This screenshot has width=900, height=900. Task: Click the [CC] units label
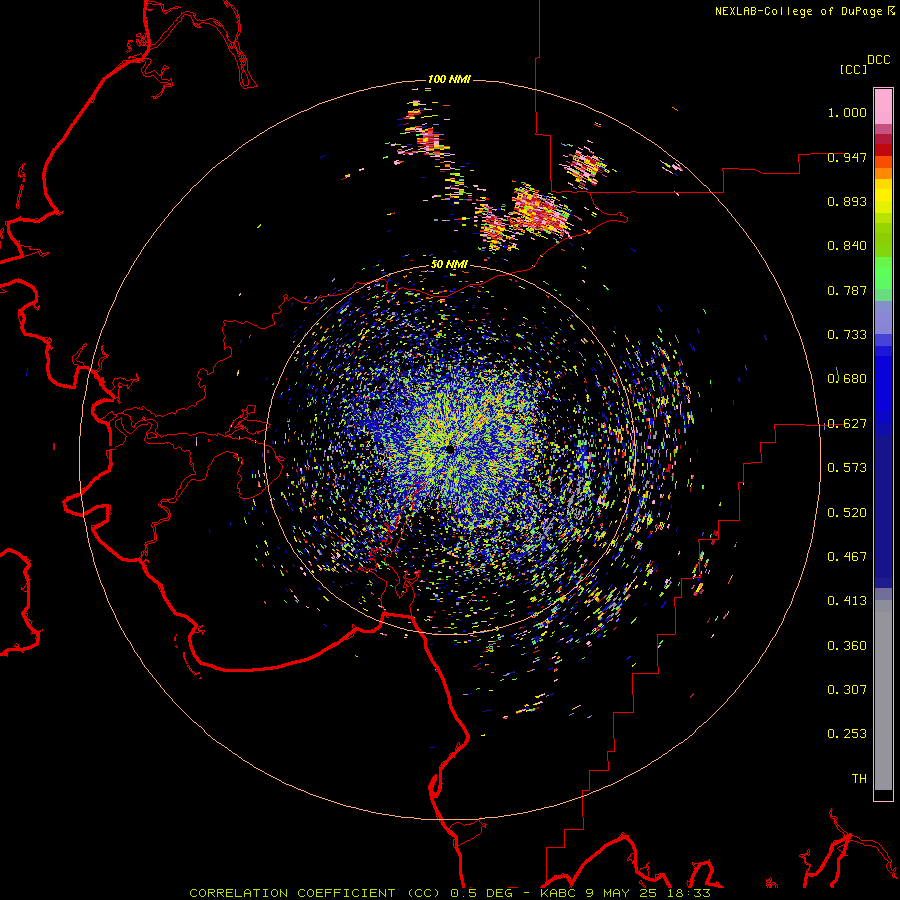(x=853, y=69)
